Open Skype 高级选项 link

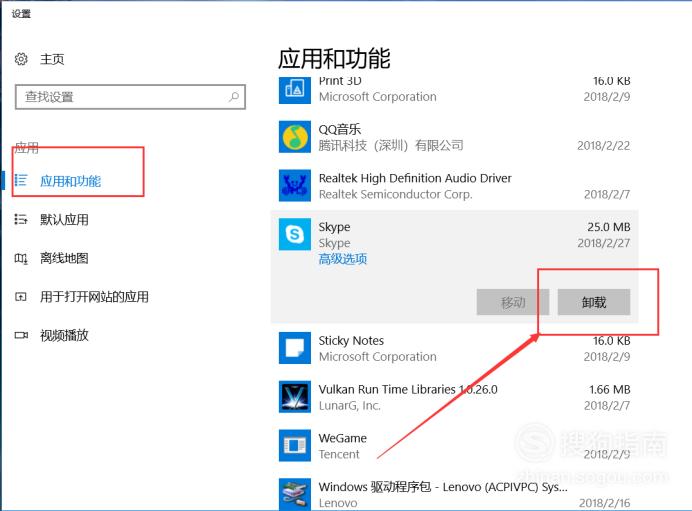[x=343, y=259]
